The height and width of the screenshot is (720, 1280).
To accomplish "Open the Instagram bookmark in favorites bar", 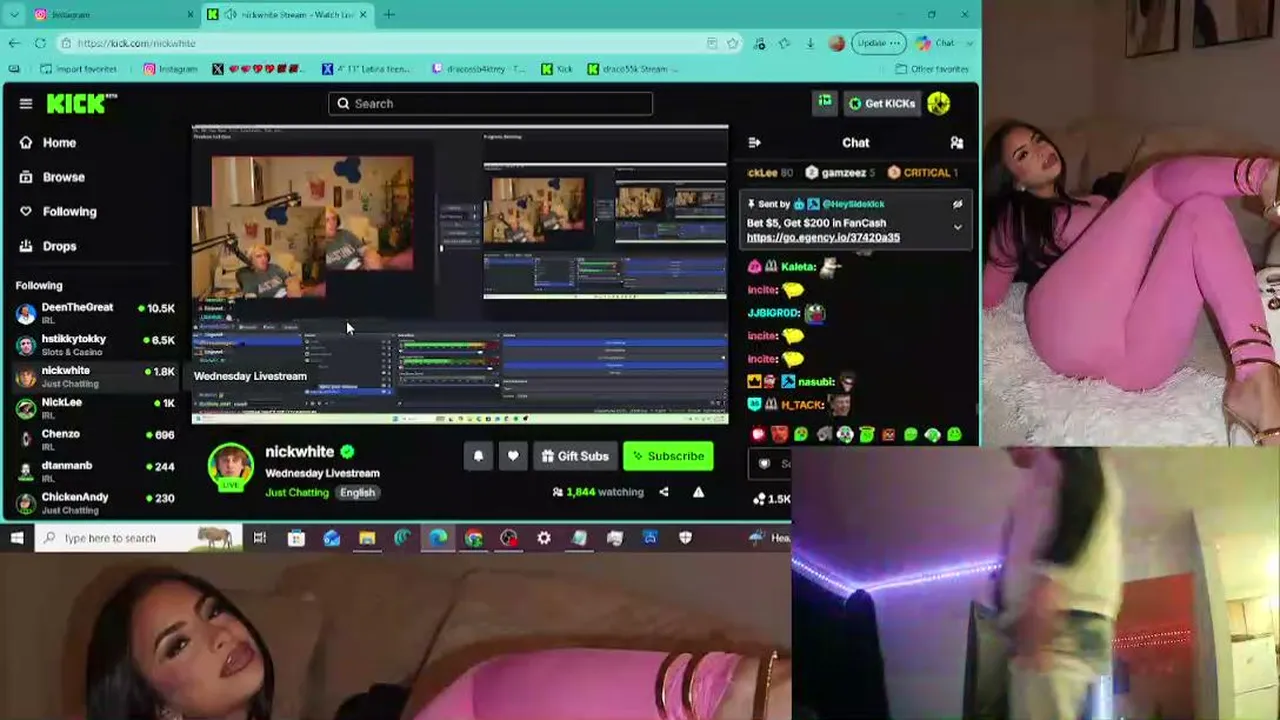I will tap(170, 69).
